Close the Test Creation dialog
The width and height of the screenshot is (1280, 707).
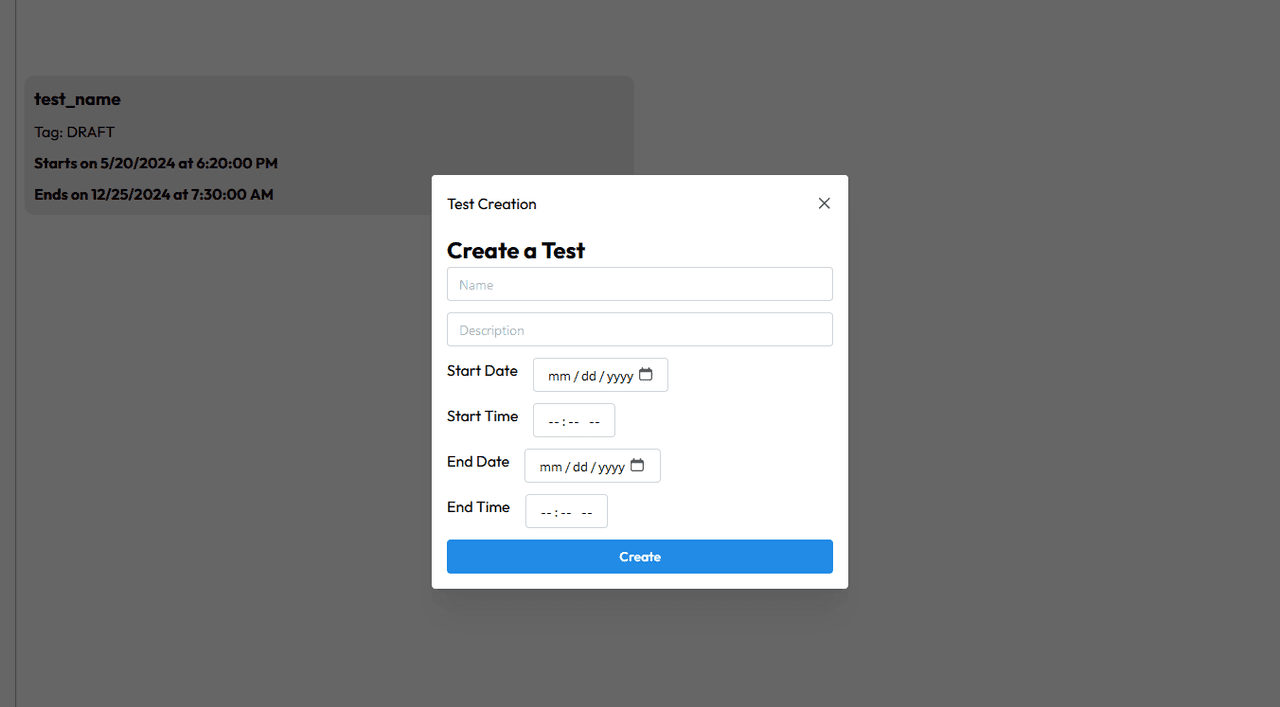(824, 204)
